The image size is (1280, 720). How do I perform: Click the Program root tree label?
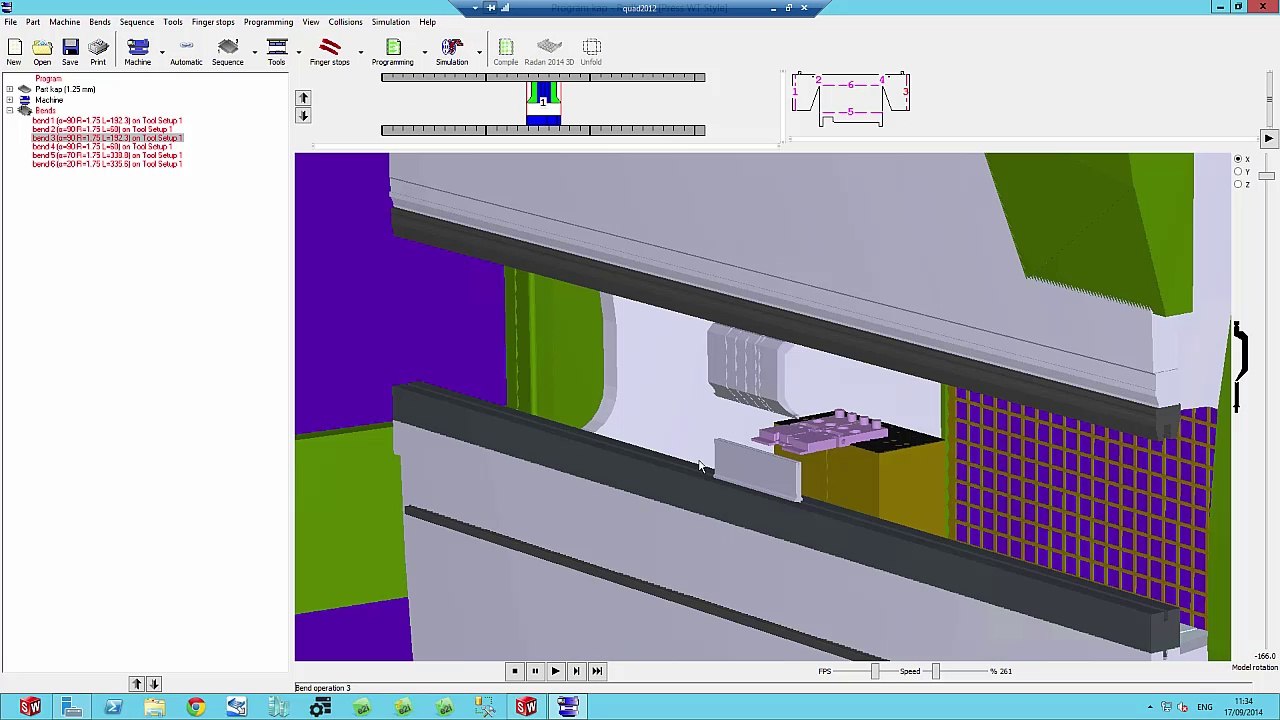point(48,79)
